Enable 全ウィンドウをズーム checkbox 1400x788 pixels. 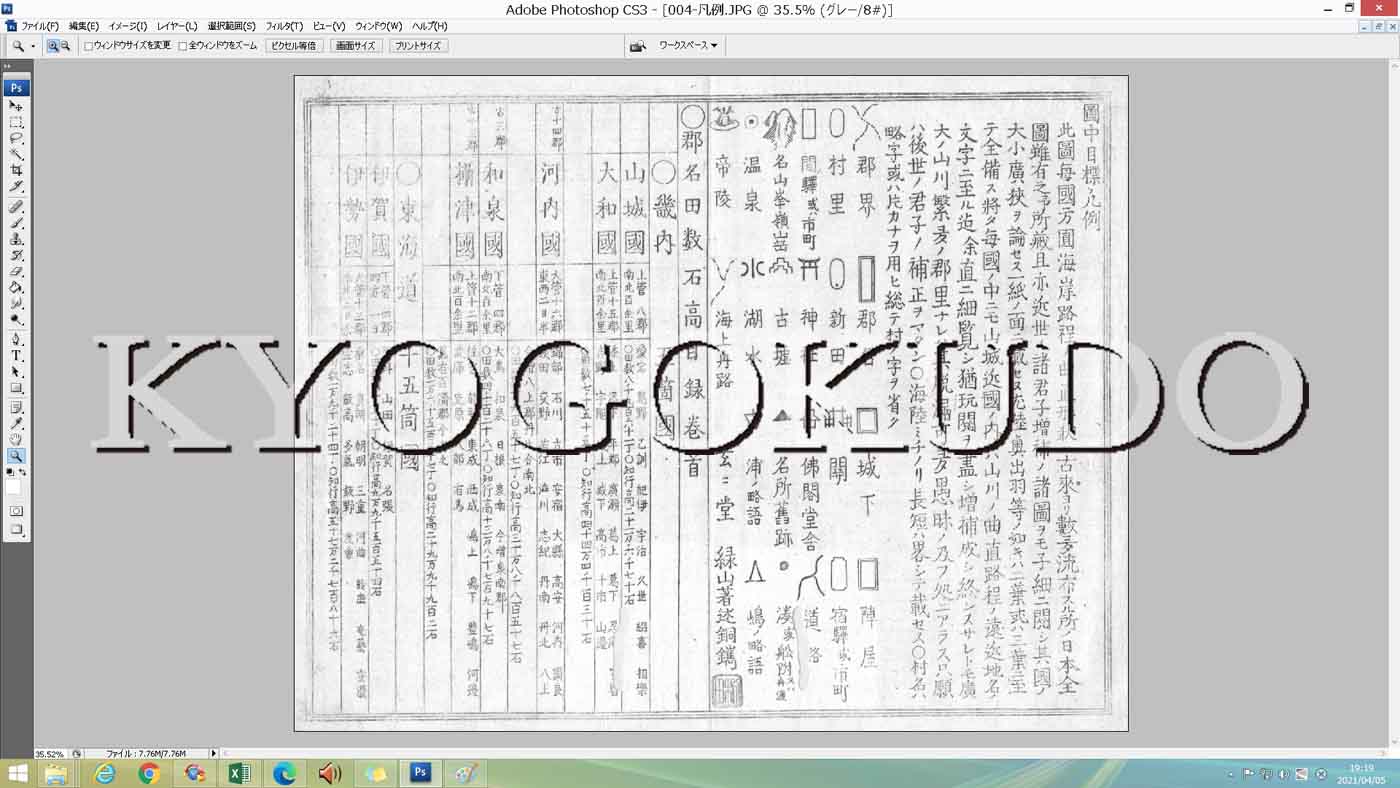tap(183, 46)
